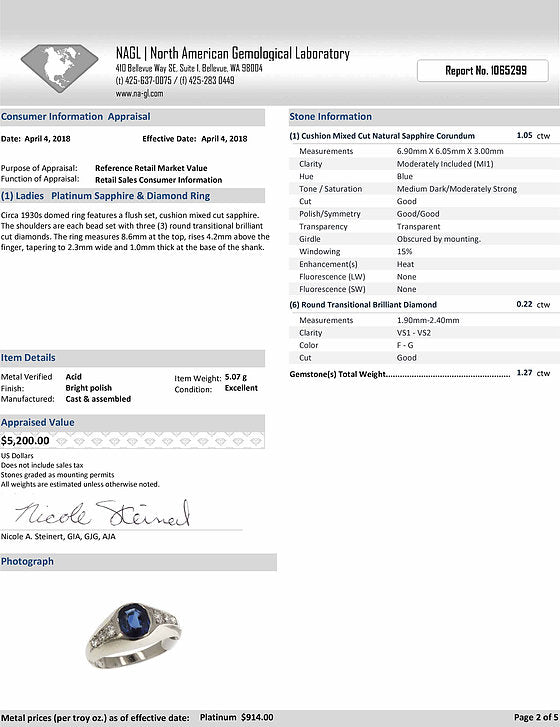The height and width of the screenshot is (727, 560).
Task: Open the www.na-gl.com website link
Action: coord(139,94)
